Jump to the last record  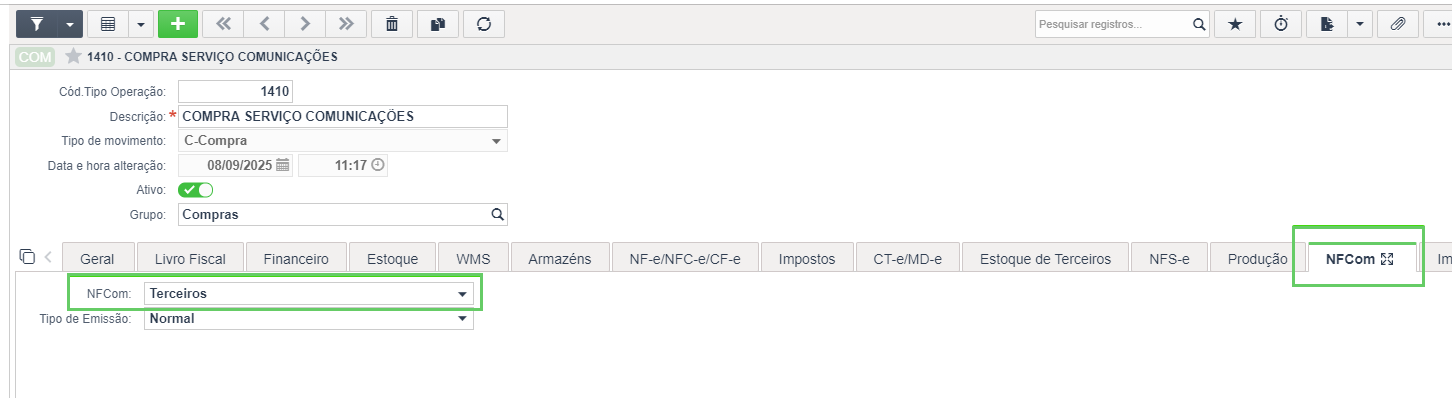point(345,24)
